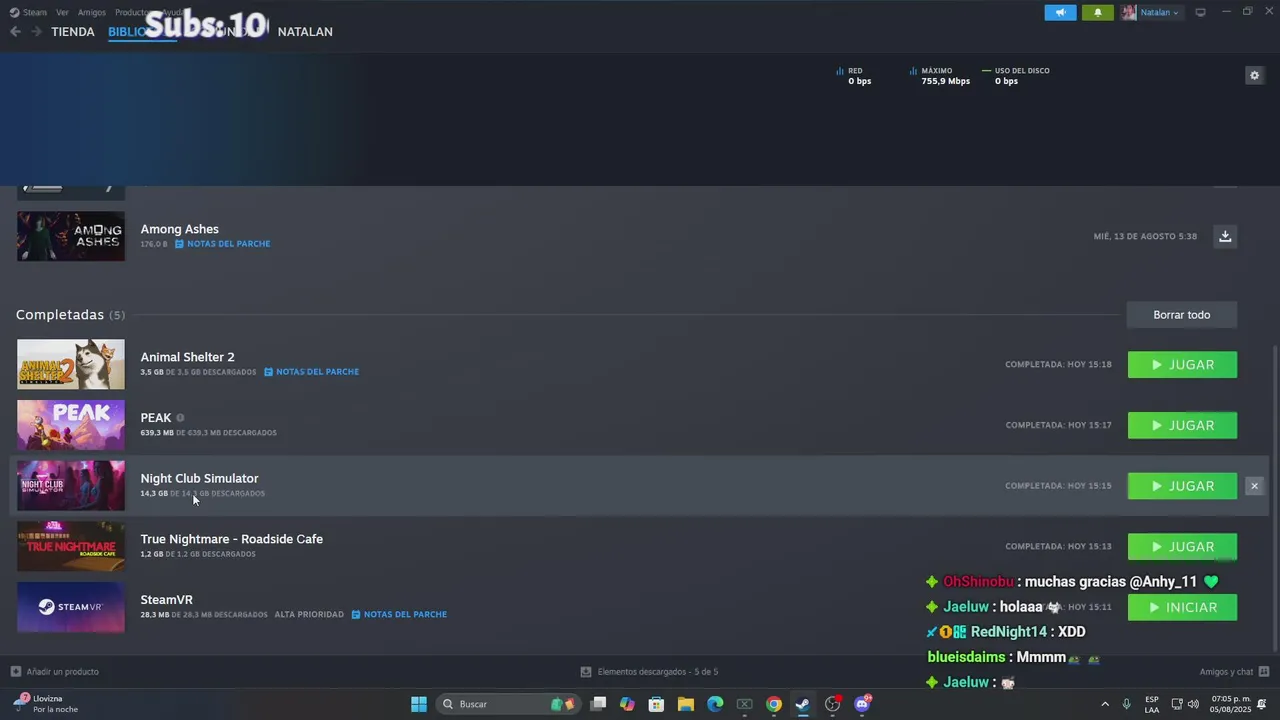Click the taskbar Buscar search box
This screenshot has height=720, width=1280.
coord(510,704)
